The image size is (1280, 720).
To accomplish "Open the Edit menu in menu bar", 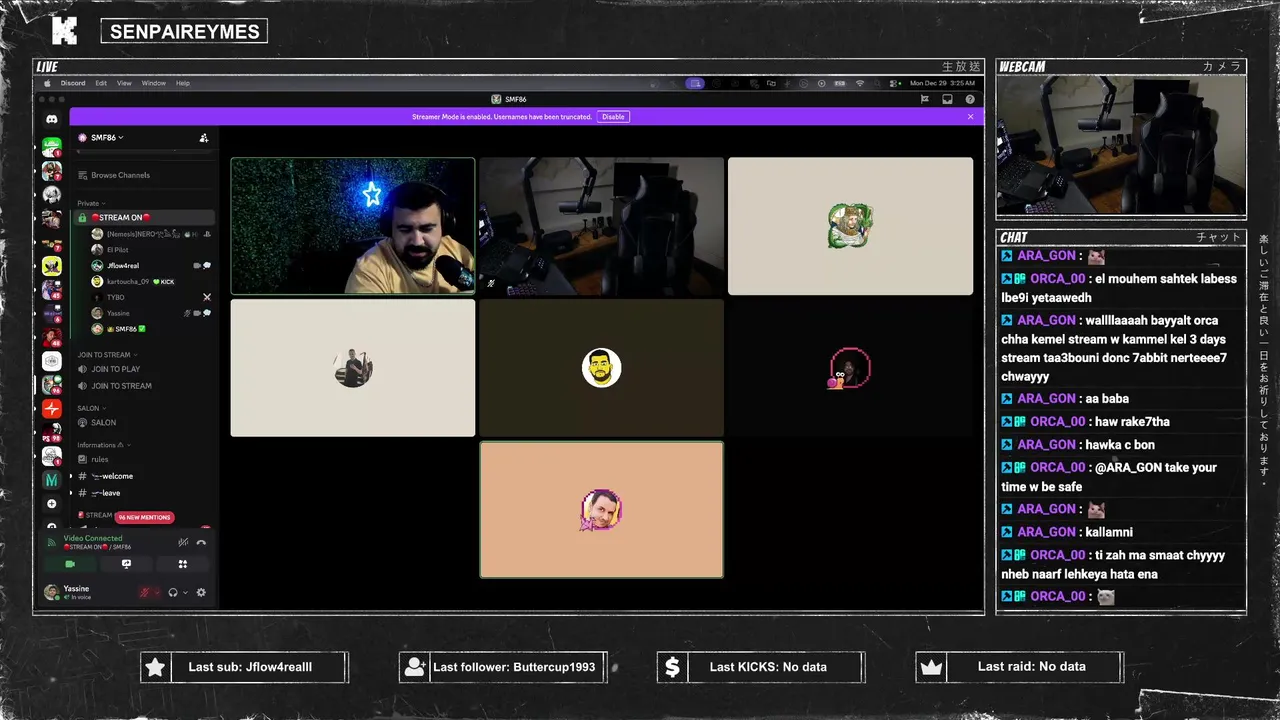I will point(101,83).
